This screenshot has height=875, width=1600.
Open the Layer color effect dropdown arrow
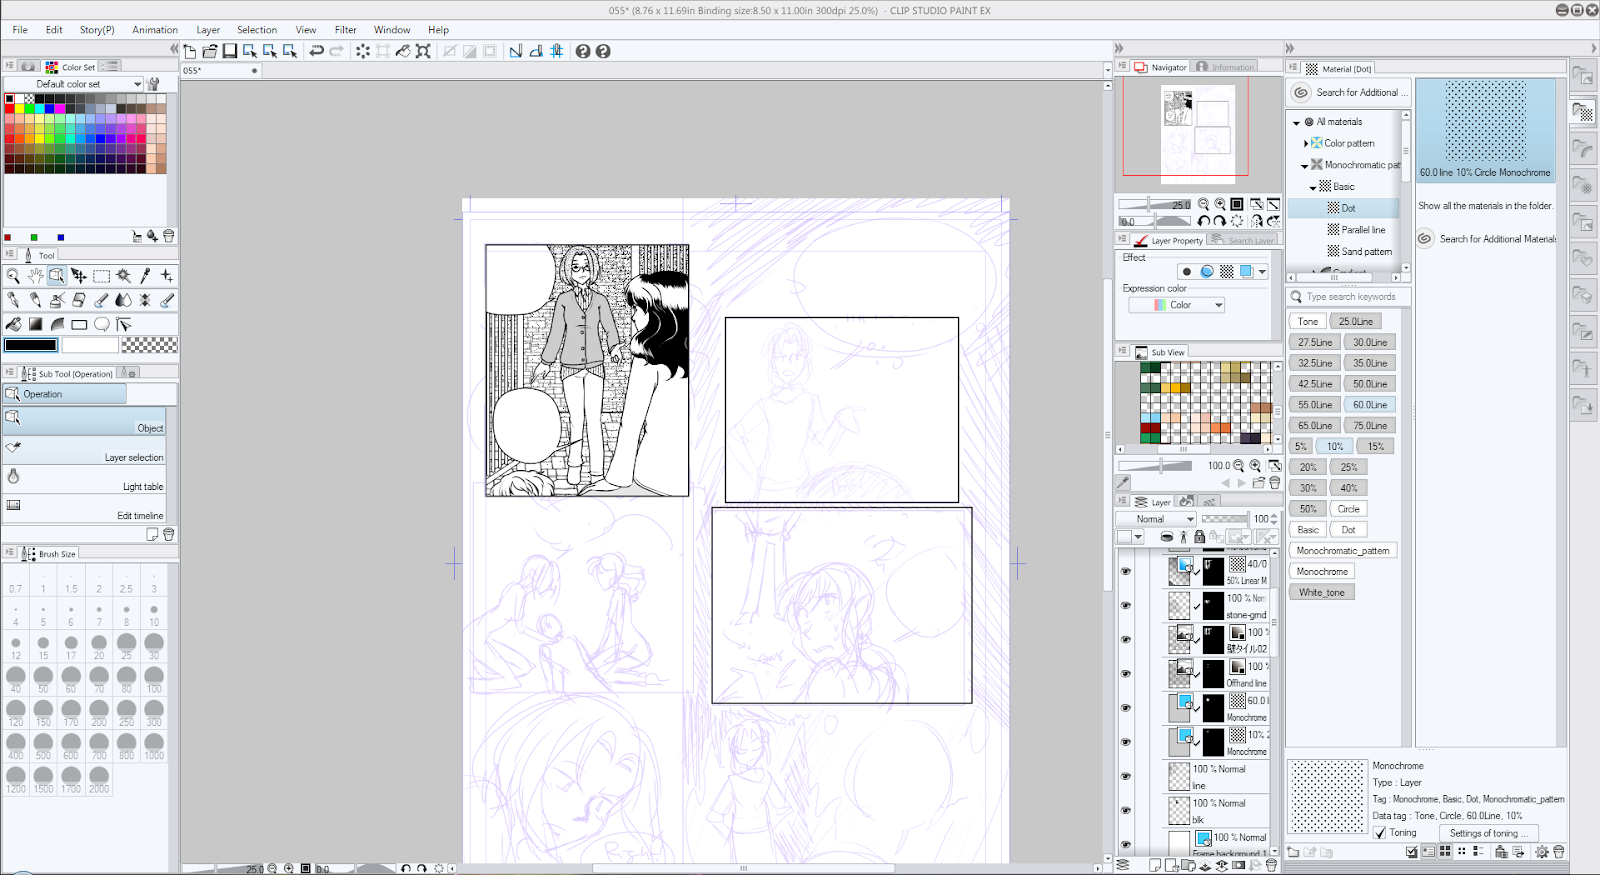[1263, 272]
